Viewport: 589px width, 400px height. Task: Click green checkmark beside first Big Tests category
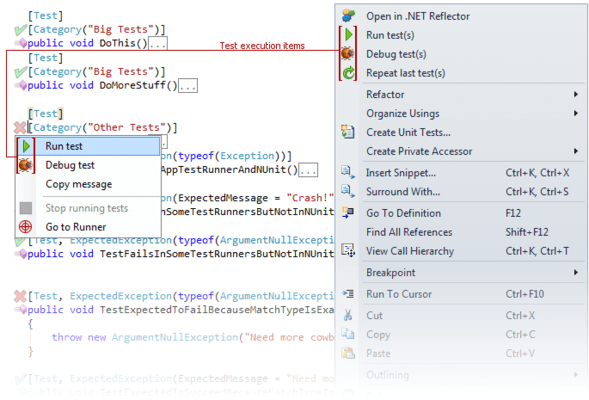(20, 30)
